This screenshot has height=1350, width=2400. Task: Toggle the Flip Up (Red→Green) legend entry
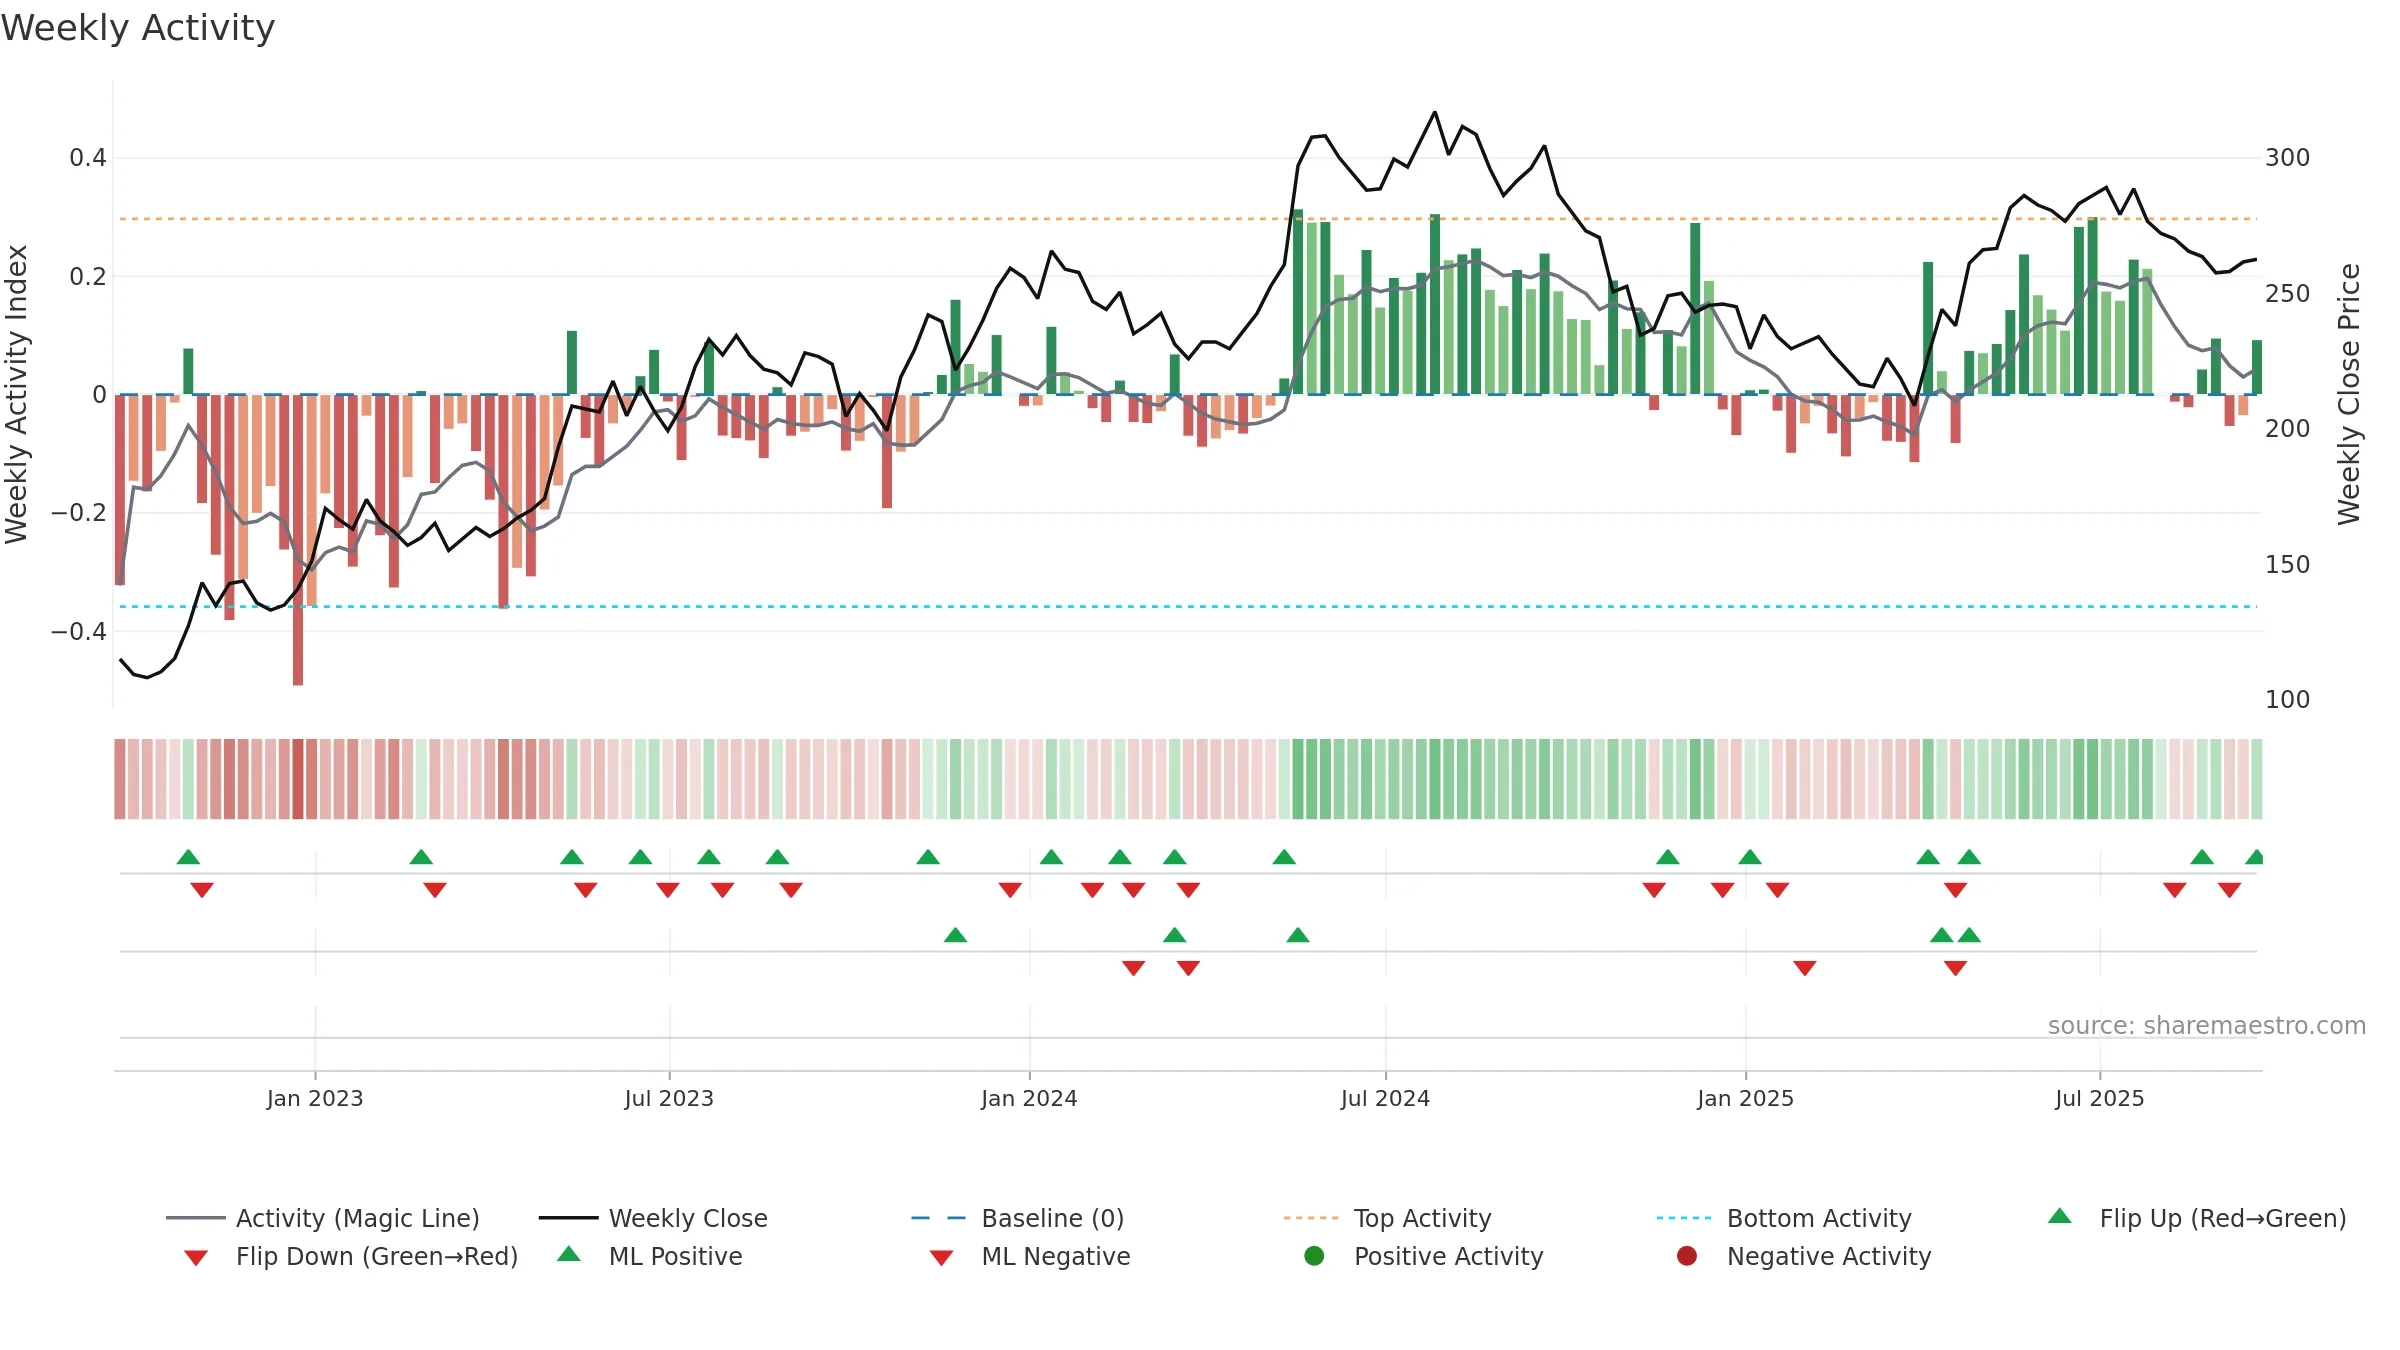click(x=2196, y=1218)
